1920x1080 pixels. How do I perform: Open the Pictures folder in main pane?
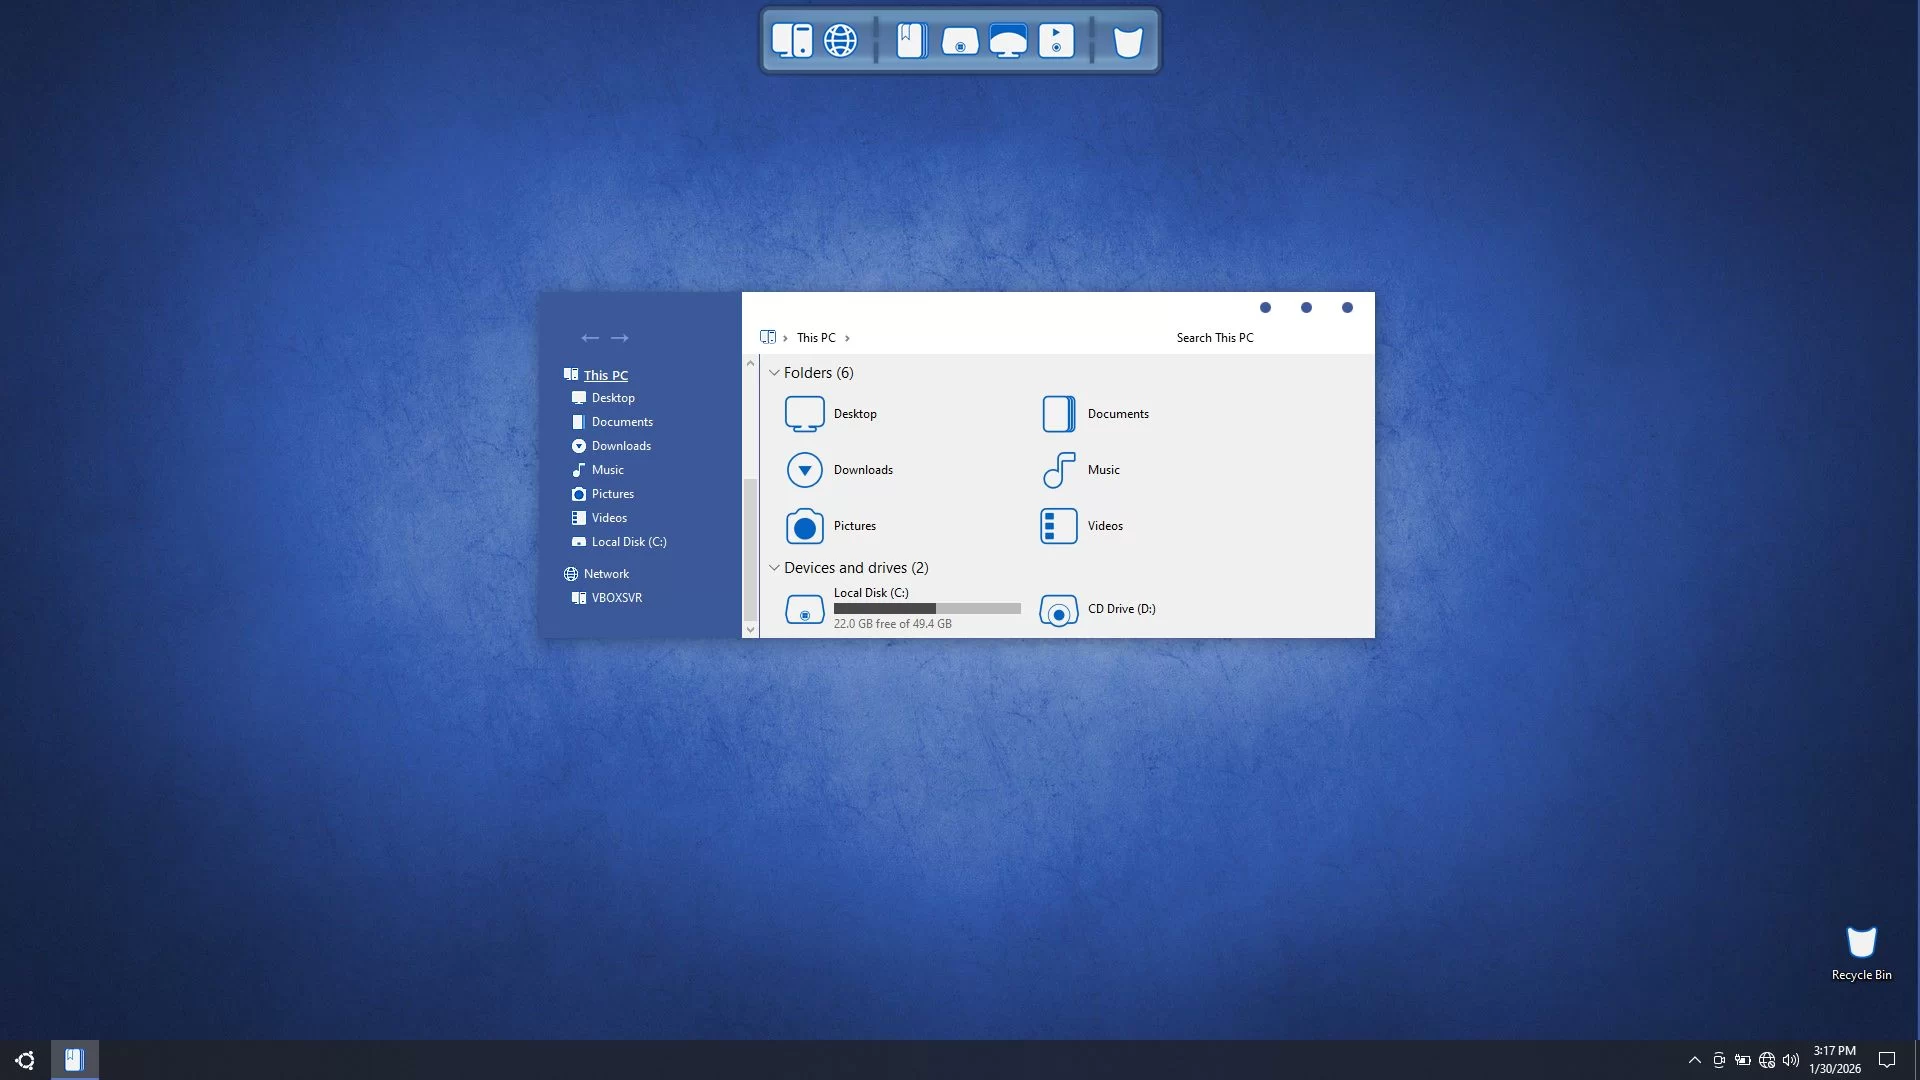pos(805,526)
